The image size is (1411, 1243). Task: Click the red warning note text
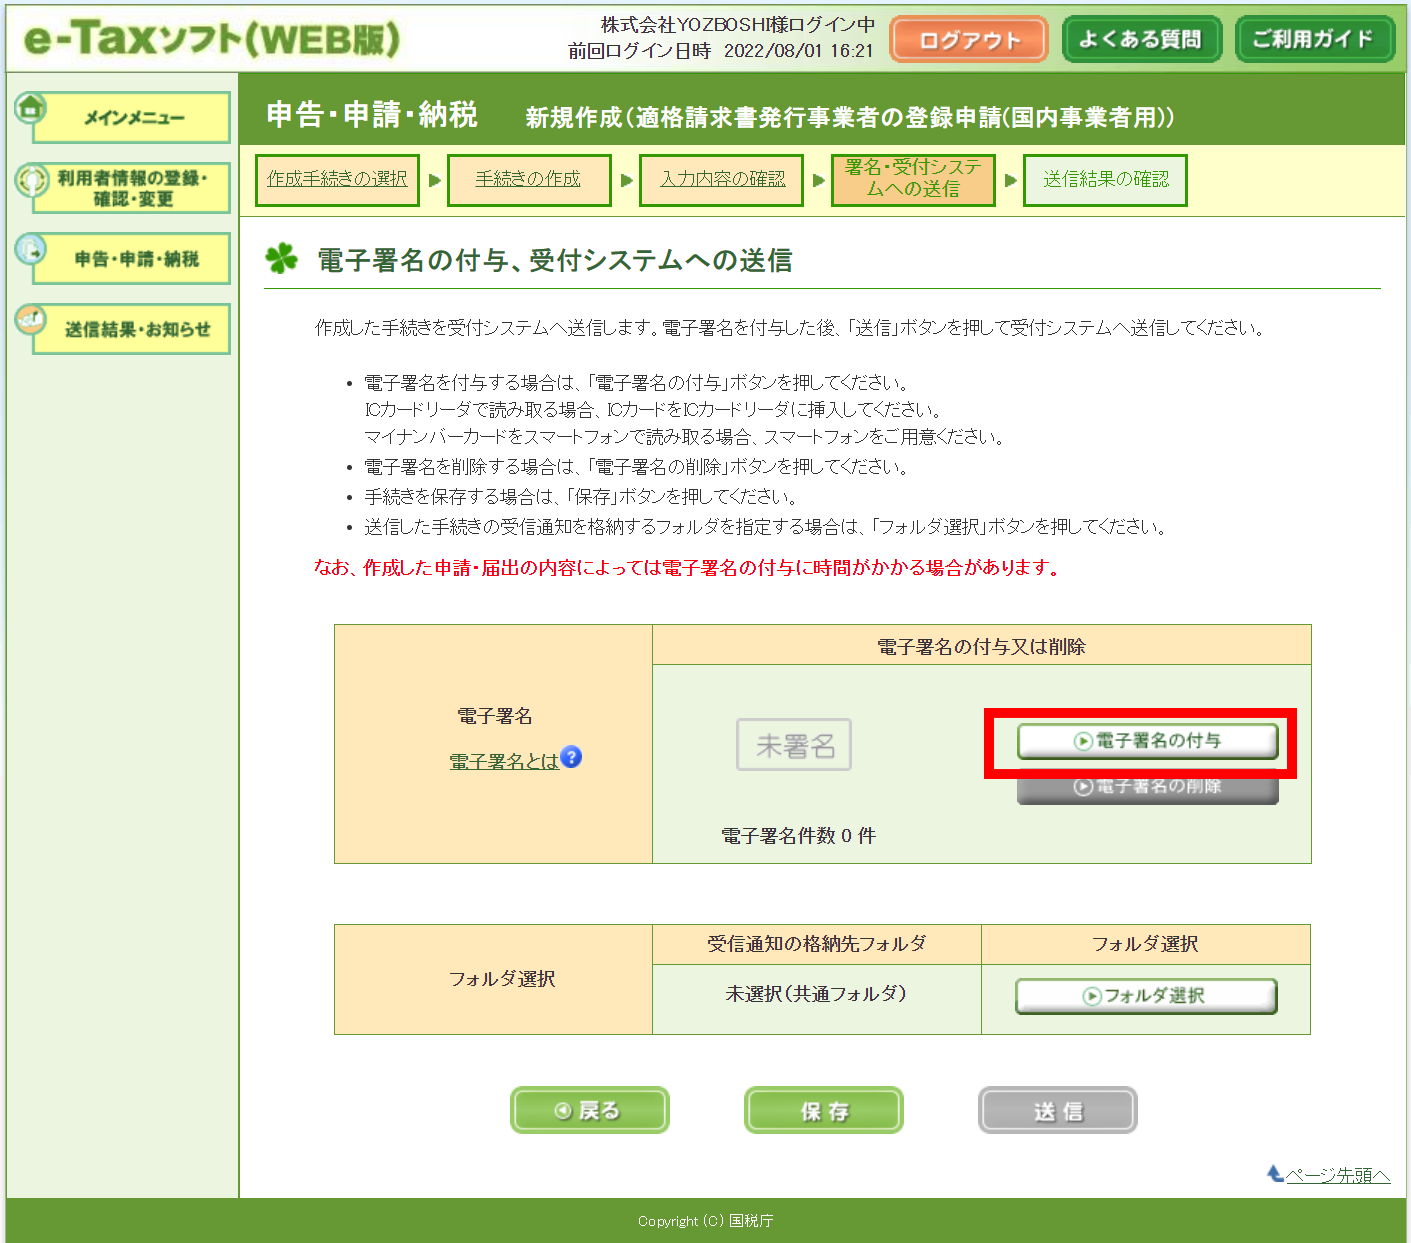(x=687, y=568)
